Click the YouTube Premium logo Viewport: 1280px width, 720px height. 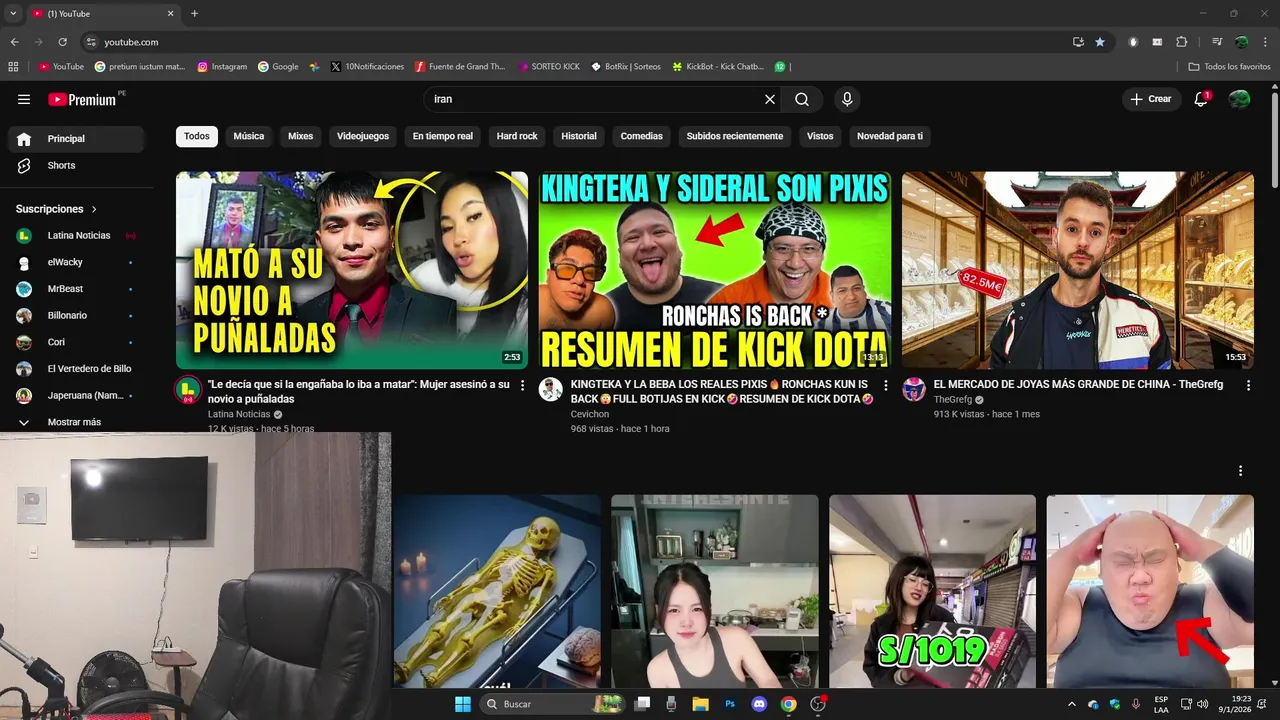point(84,99)
